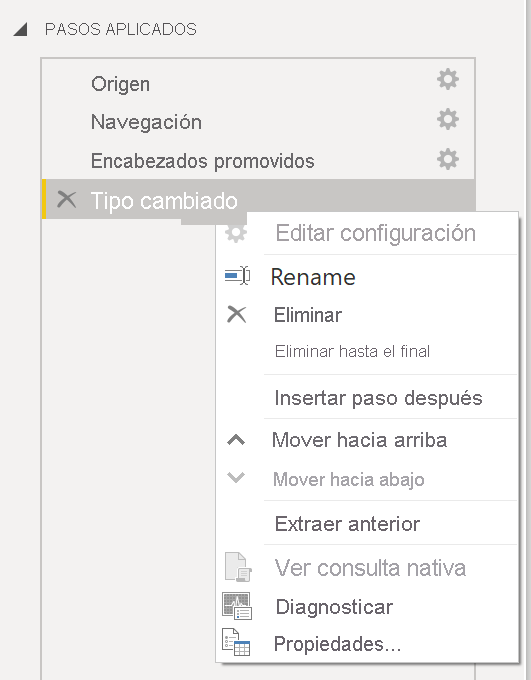531x680 pixels.
Task: Click the Diagnosticar chart icon
Action: pos(237,606)
